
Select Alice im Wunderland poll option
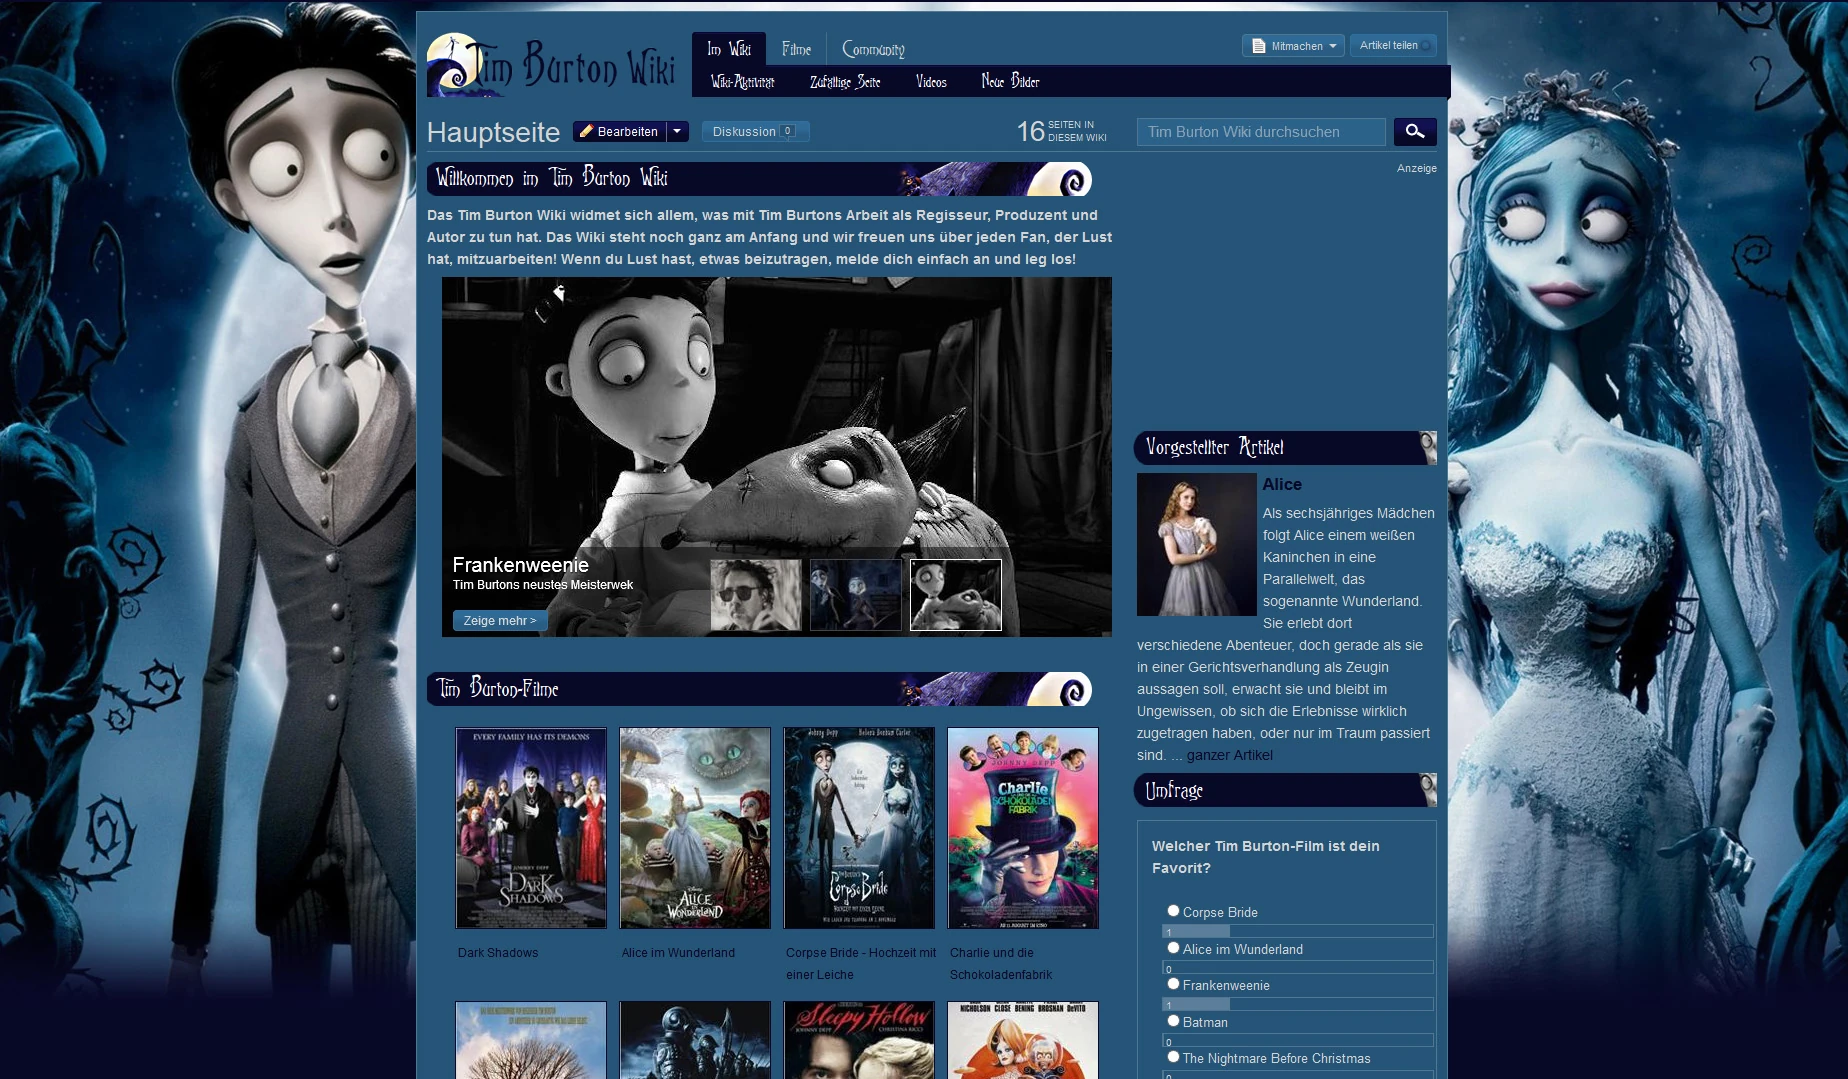[1173, 948]
